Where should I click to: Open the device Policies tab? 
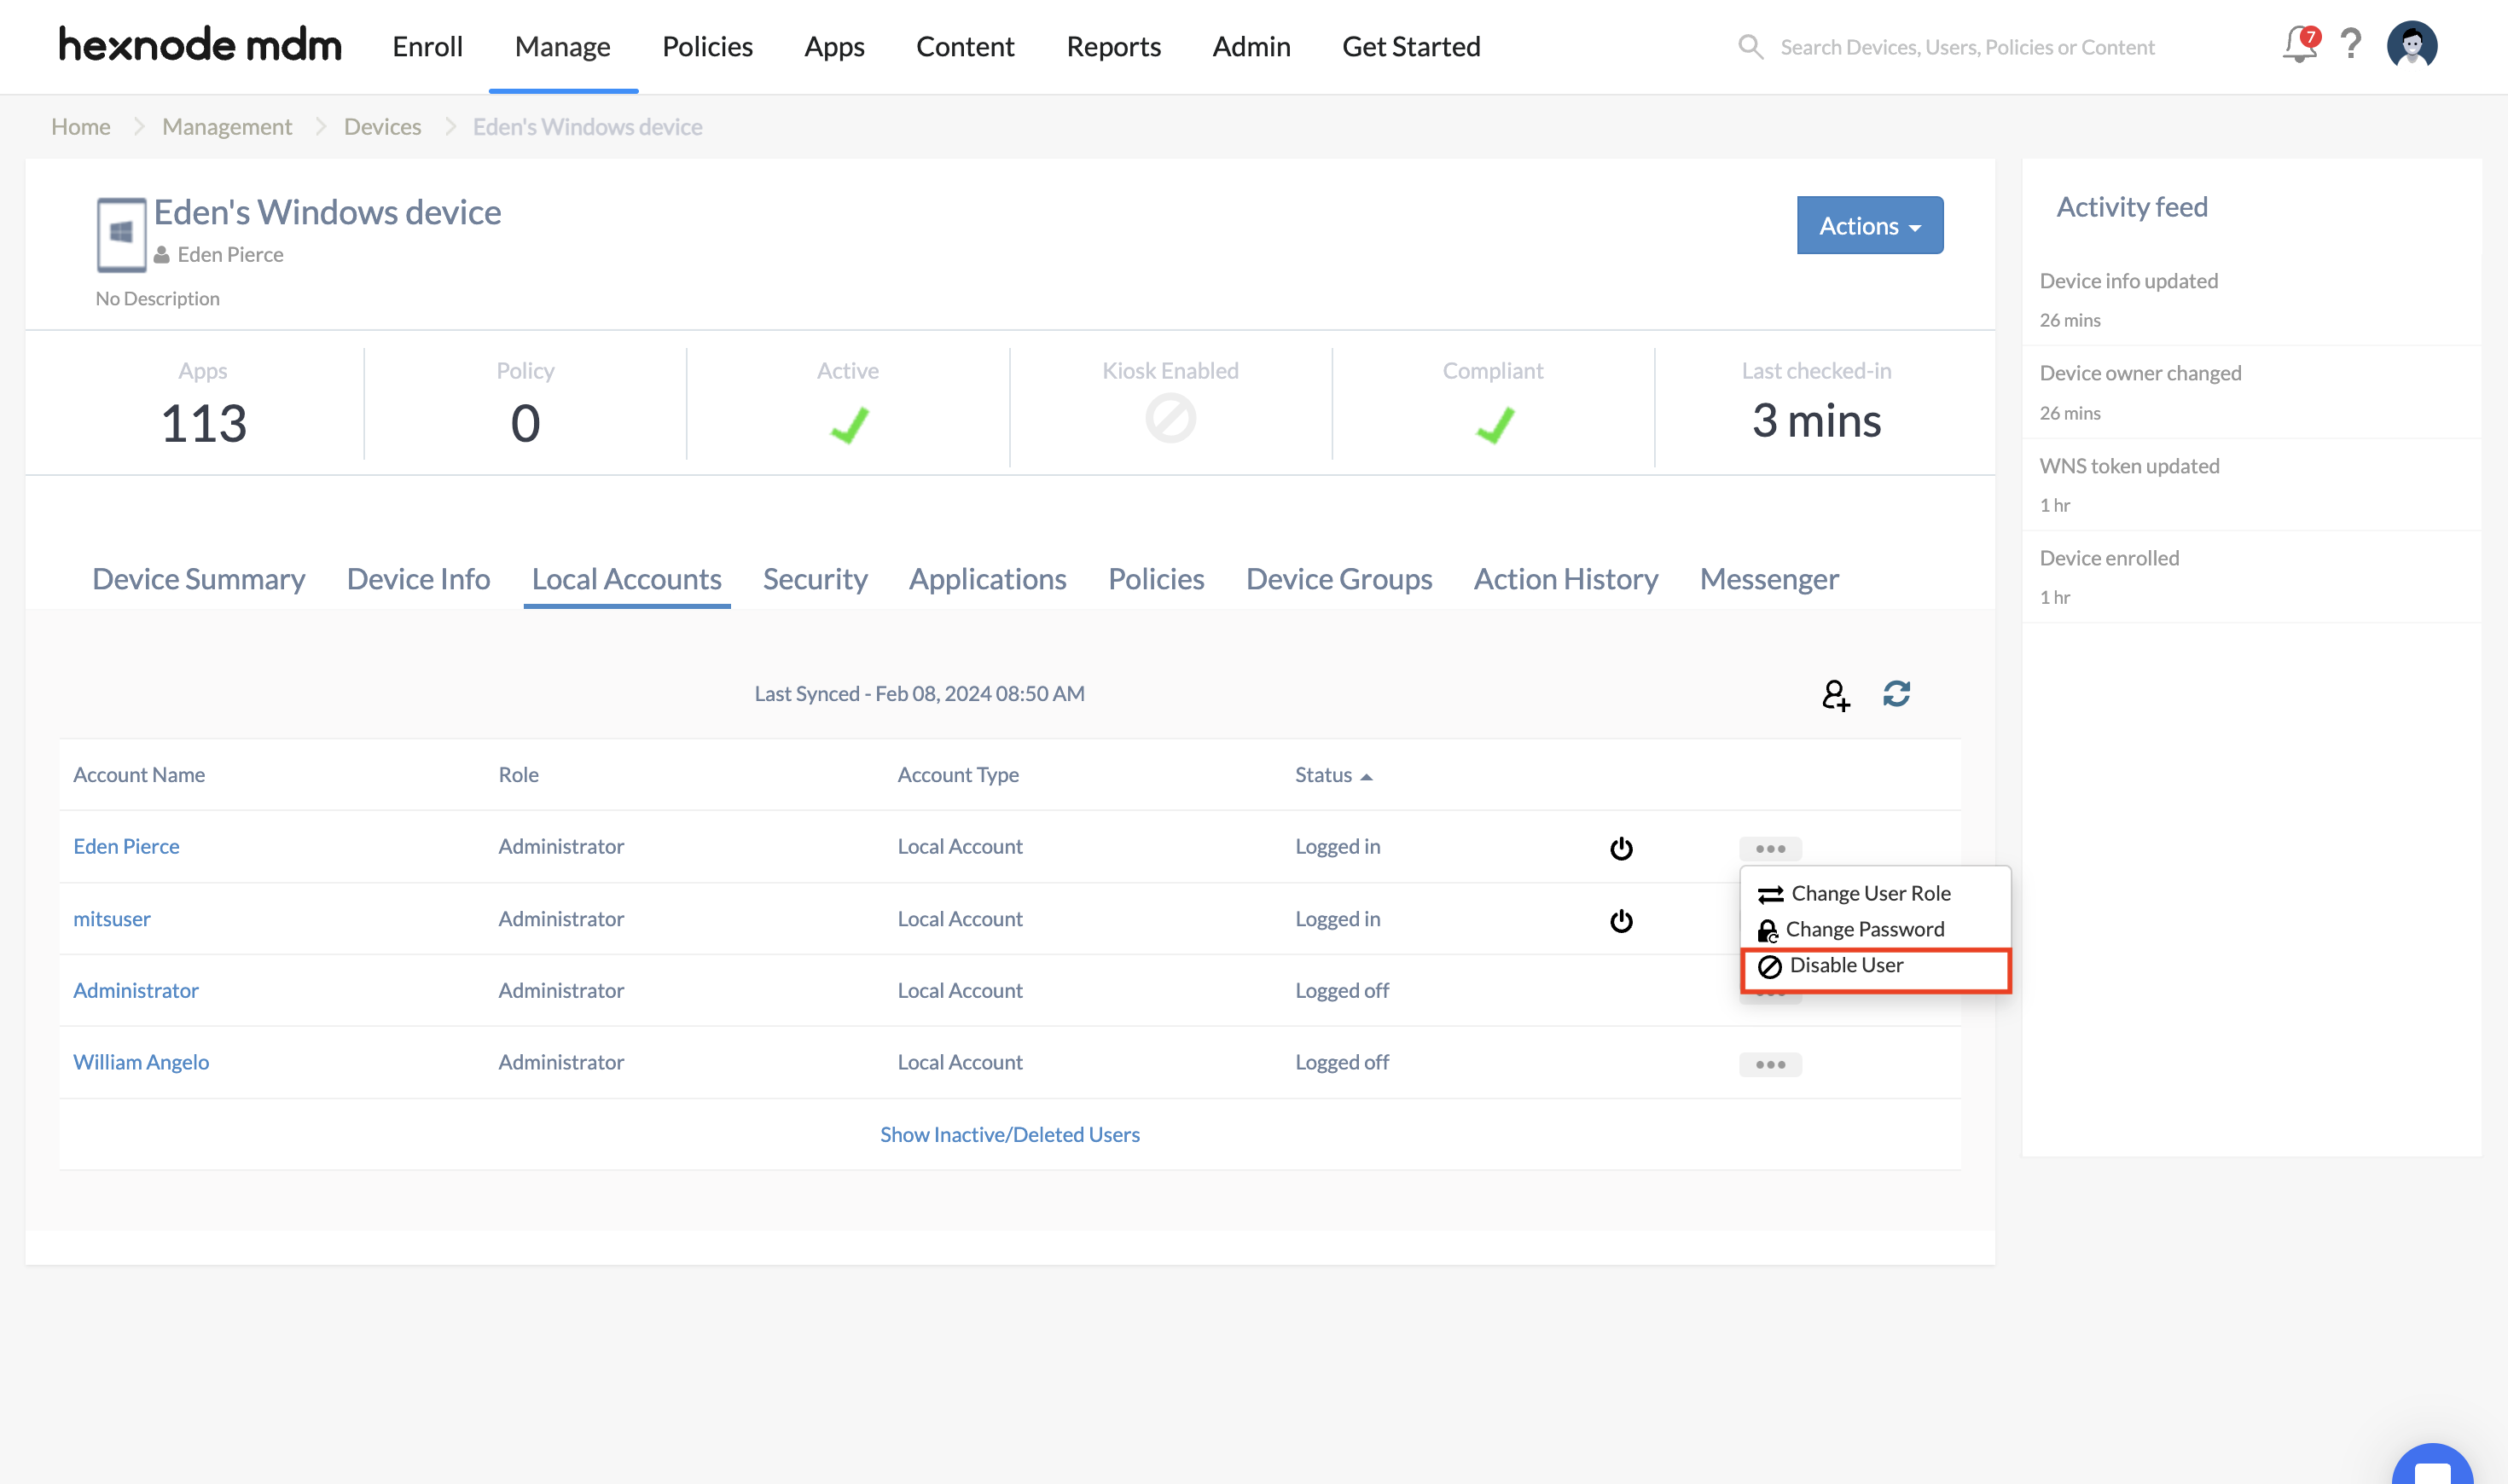click(x=1156, y=579)
